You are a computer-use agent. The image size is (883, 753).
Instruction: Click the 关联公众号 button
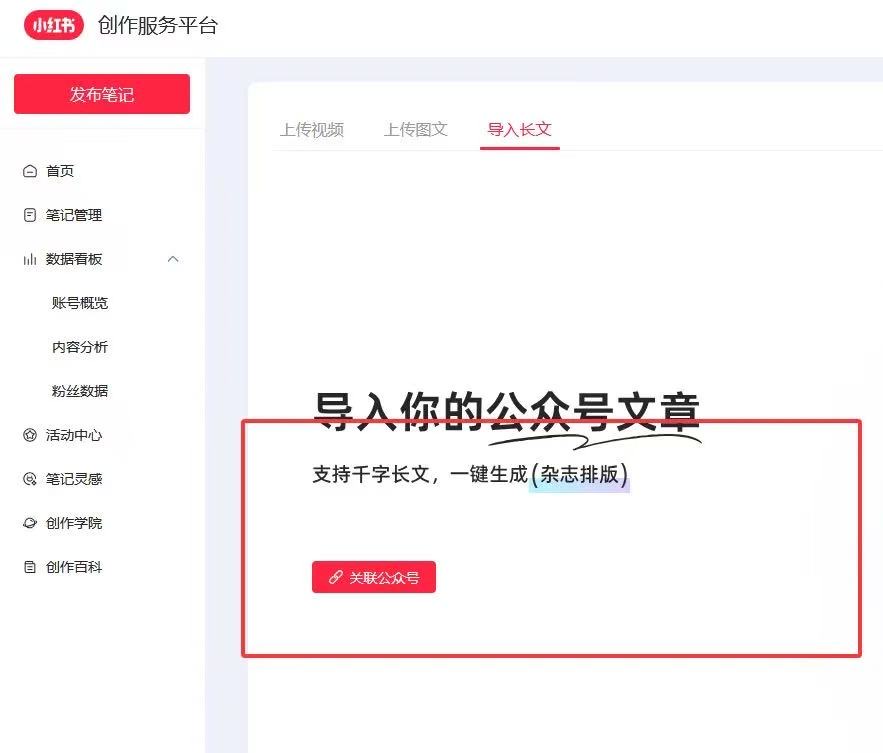(x=374, y=577)
